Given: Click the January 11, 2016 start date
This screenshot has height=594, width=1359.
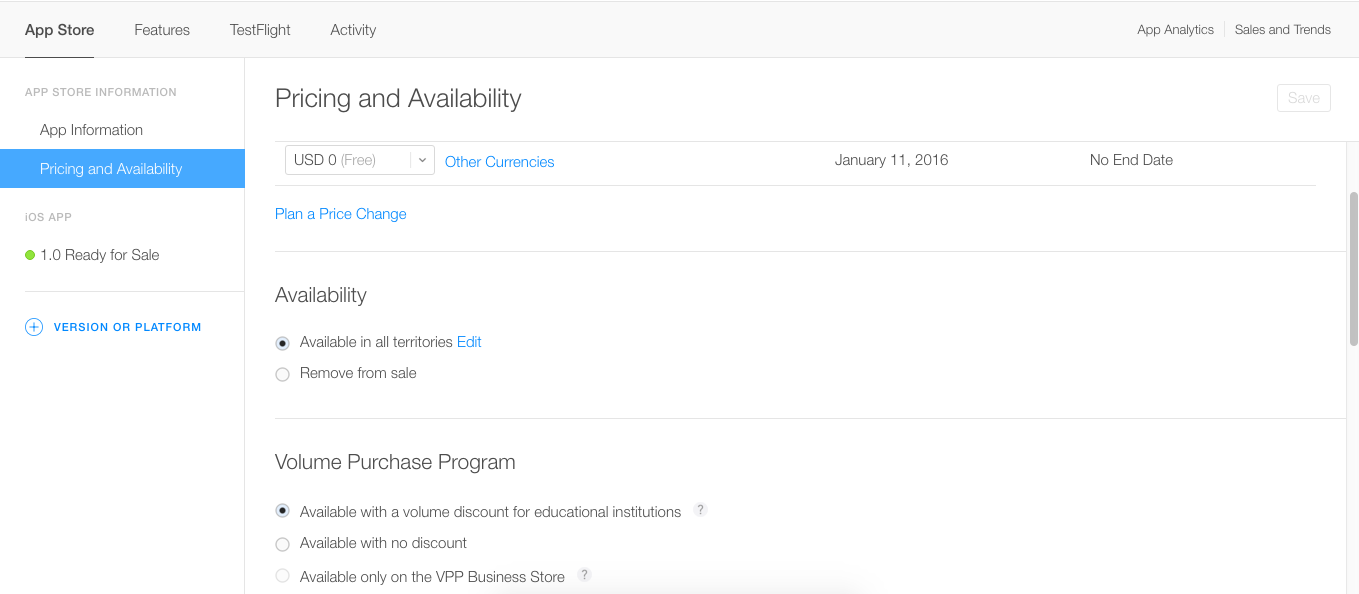Looking at the screenshot, I should coord(892,160).
